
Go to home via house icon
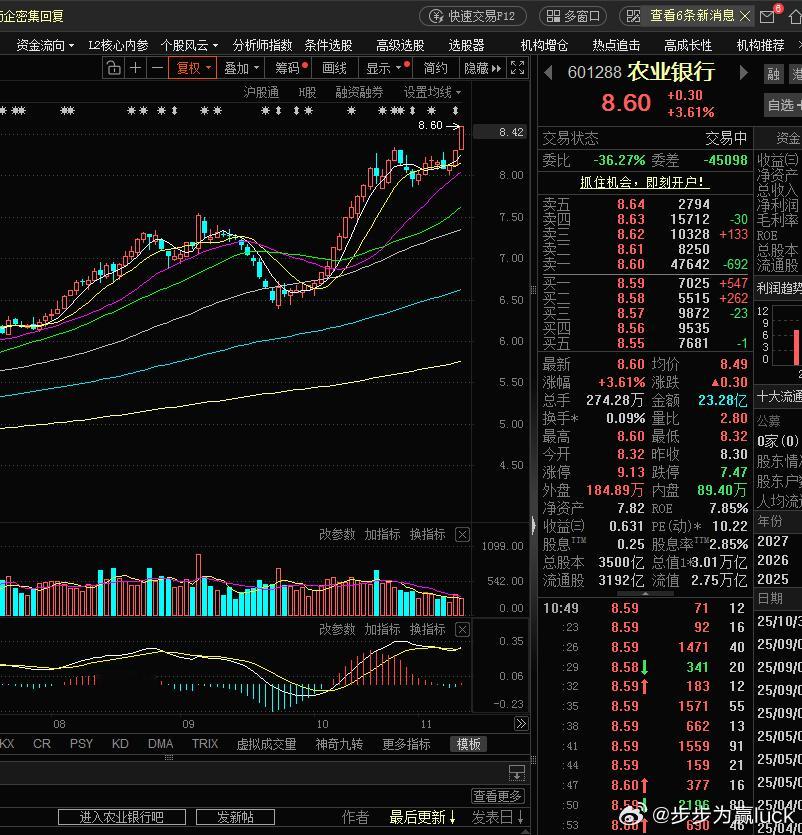pyautogui.click(x=795, y=17)
